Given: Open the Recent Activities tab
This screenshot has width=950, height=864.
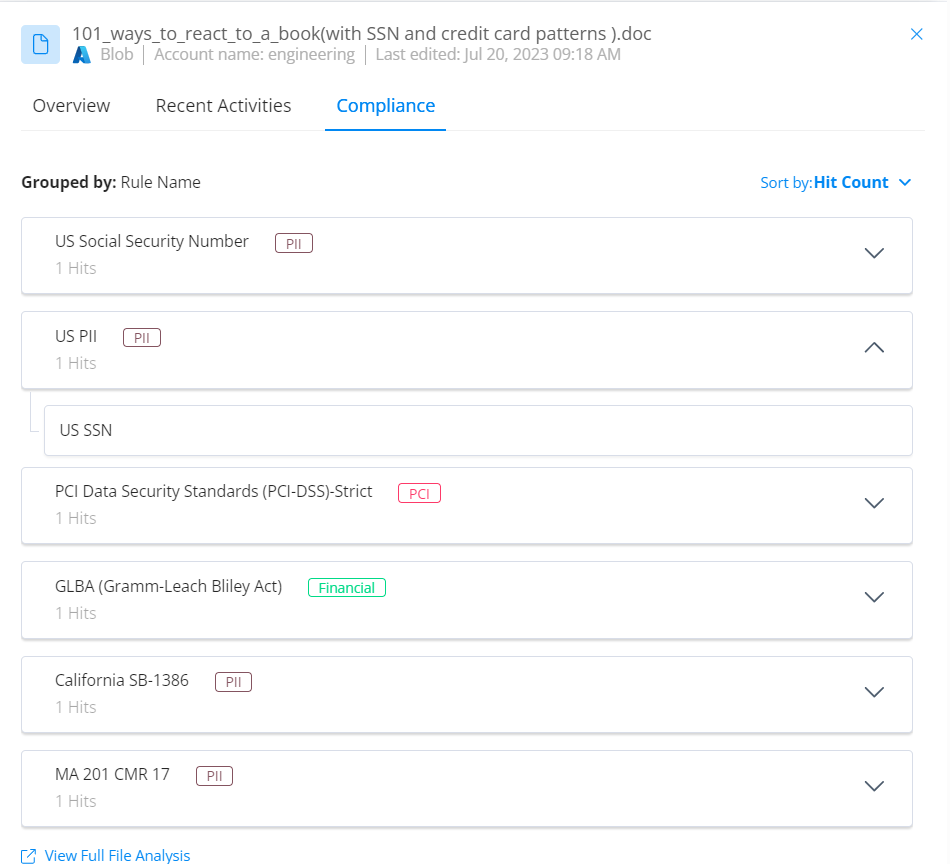Looking at the screenshot, I should 223,105.
